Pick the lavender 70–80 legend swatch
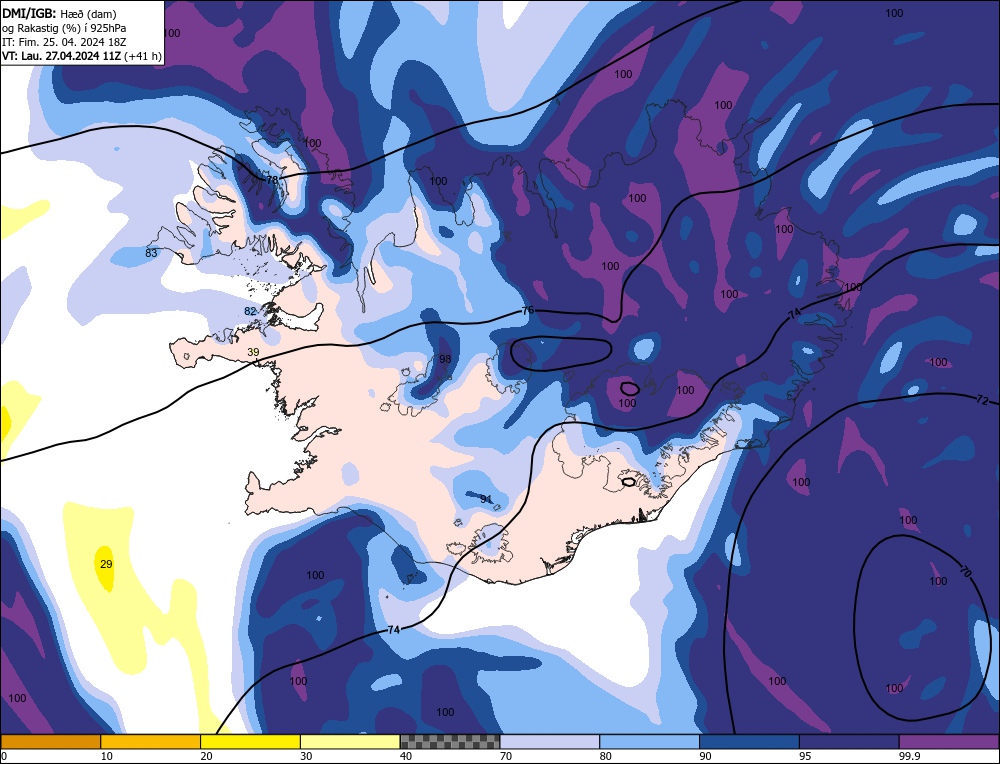The height and width of the screenshot is (764, 1000). [x=550, y=742]
